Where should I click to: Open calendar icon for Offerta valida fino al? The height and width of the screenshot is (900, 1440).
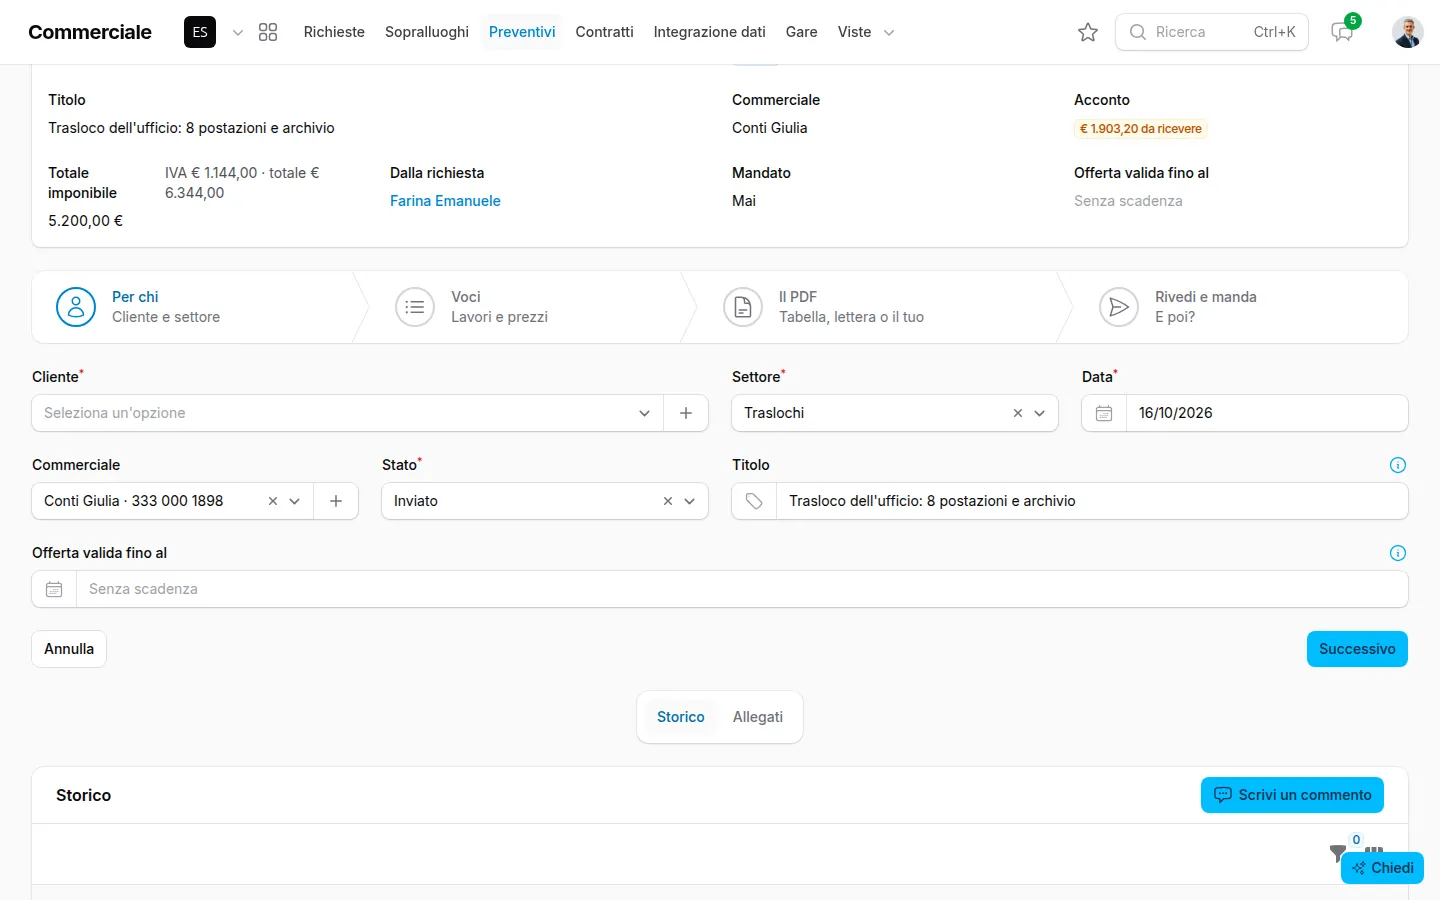coord(54,589)
